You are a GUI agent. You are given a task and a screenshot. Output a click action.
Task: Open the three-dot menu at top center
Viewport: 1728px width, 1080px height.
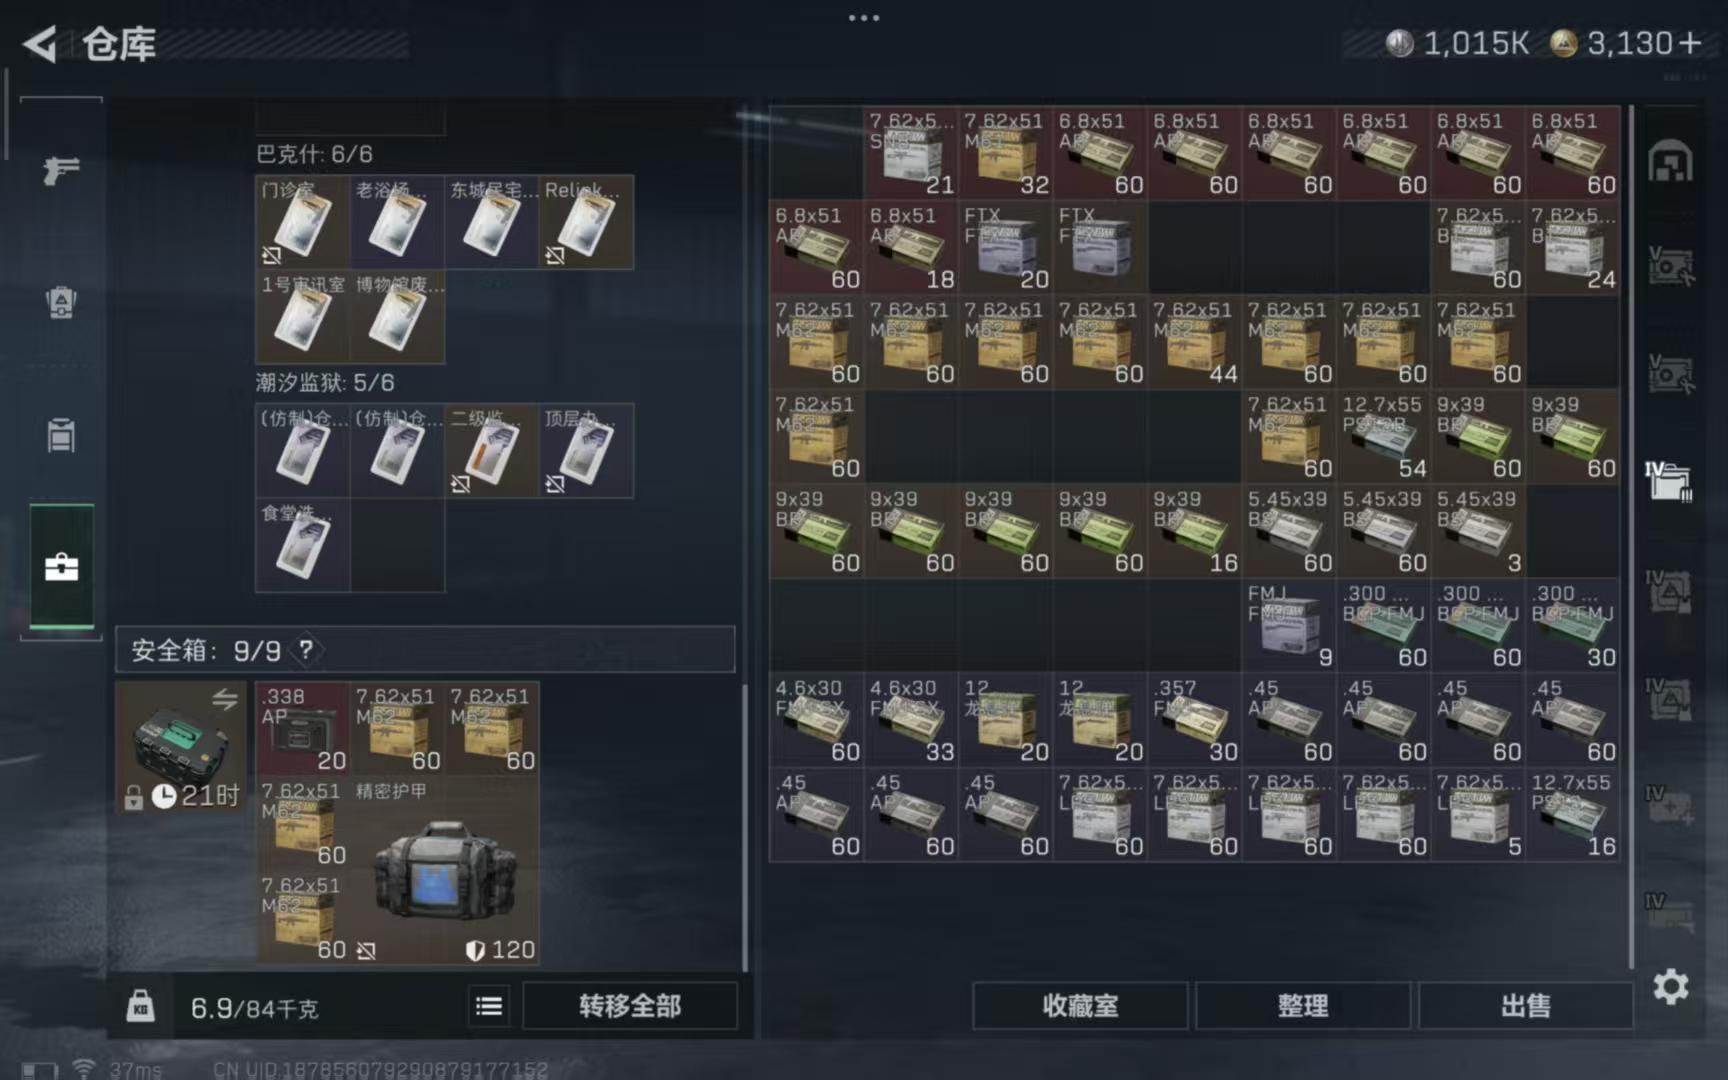pyautogui.click(x=864, y=17)
